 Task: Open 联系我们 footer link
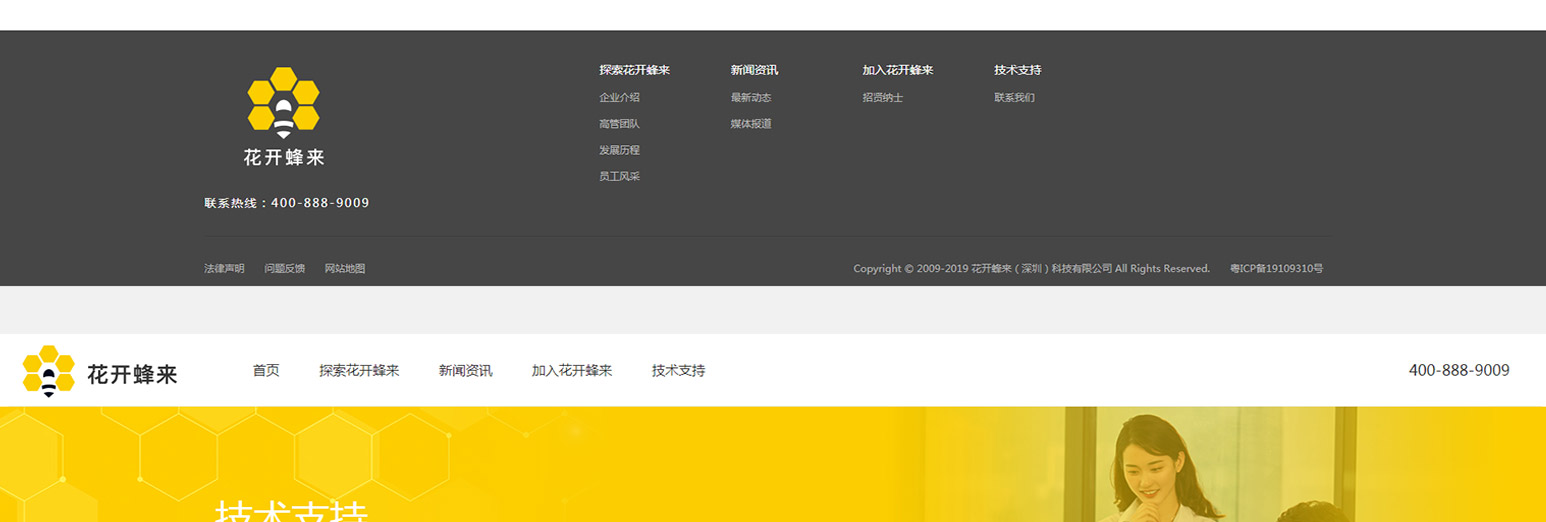point(1014,98)
